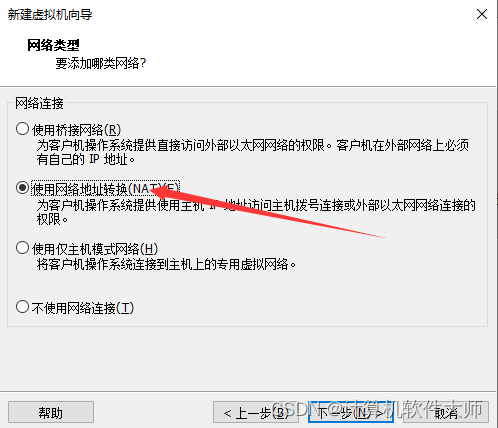
Task: Click the 要添加哪类网络? subtitle text
Action: pyautogui.click(x=101, y=63)
